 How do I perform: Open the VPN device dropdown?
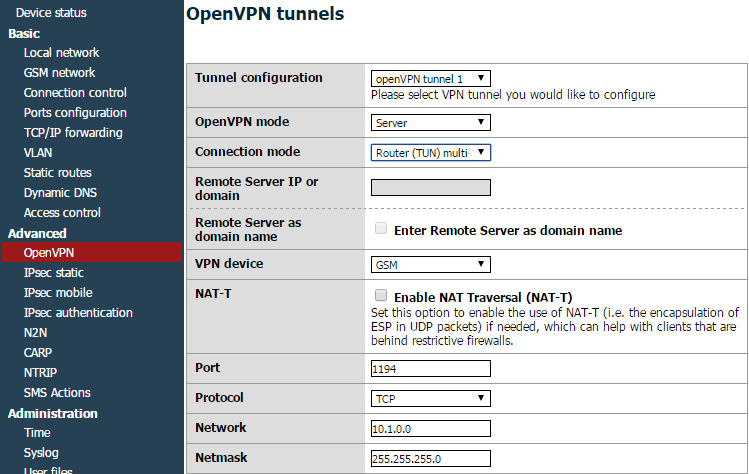tap(430, 264)
